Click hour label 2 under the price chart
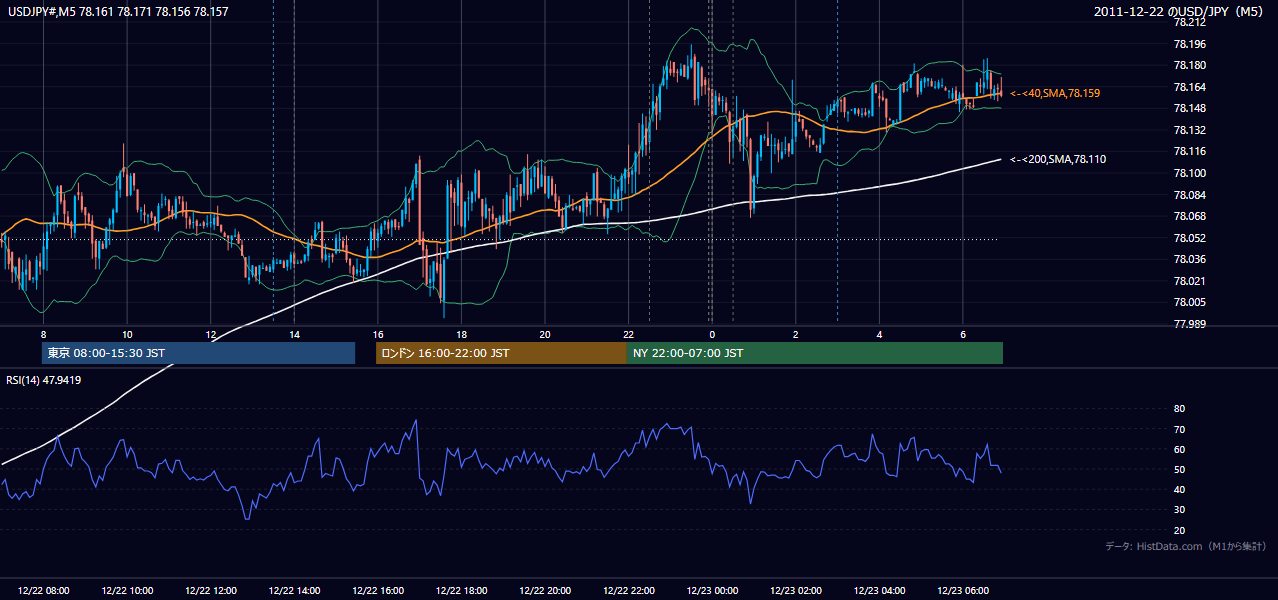The height and width of the screenshot is (600, 1278). (795, 334)
